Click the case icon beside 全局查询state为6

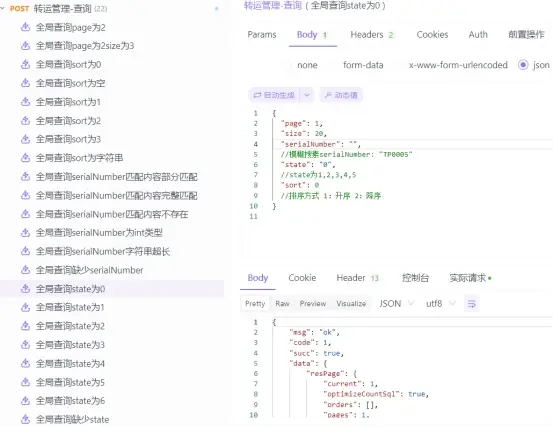pos(25,401)
